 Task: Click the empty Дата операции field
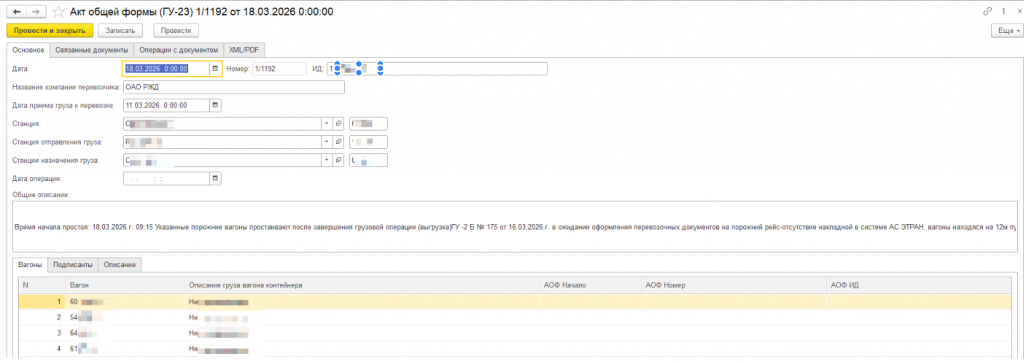coord(167,178)
